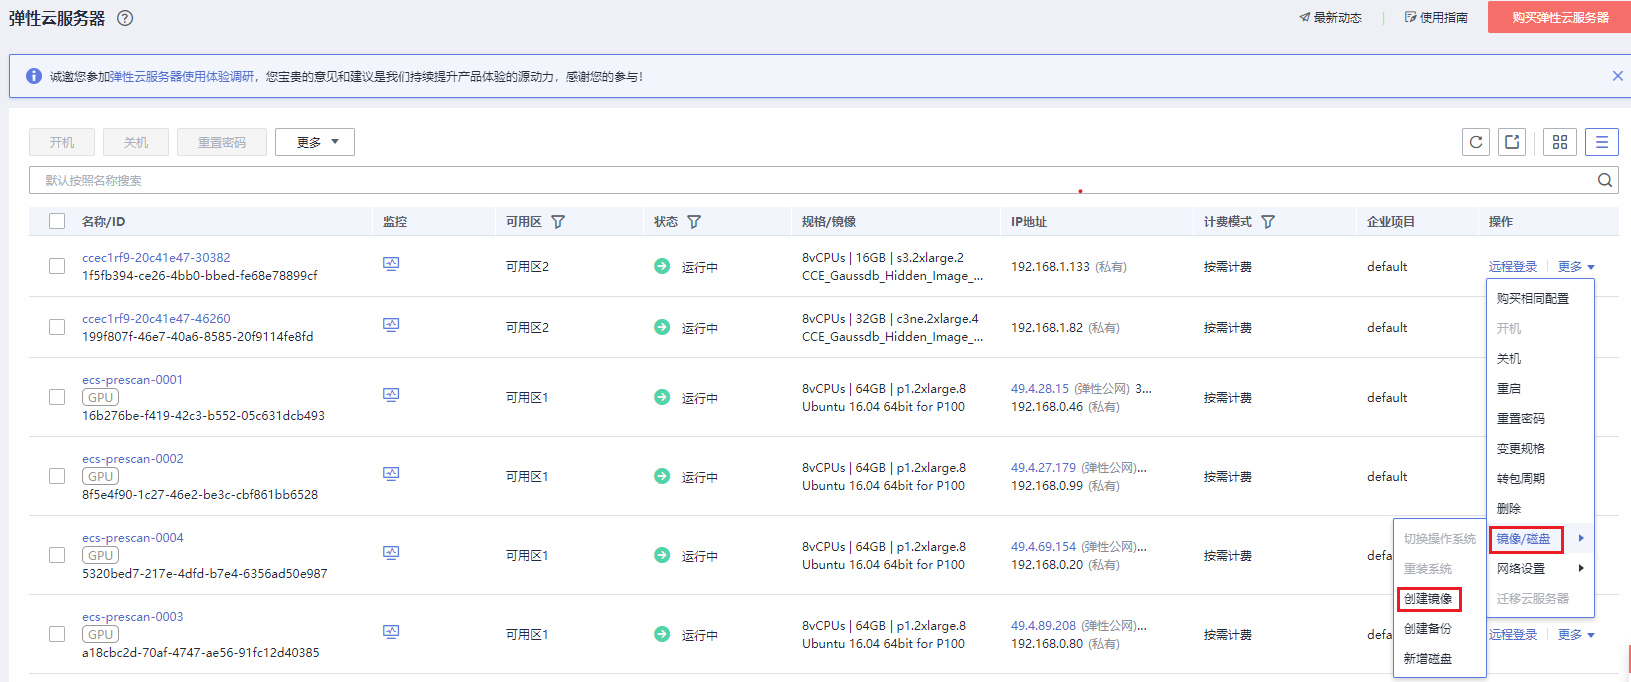Open monitoring icon for ecs-prescan-0002
Image resolution: width=1631 pixels, height=682 pixels.
[391, 474]
